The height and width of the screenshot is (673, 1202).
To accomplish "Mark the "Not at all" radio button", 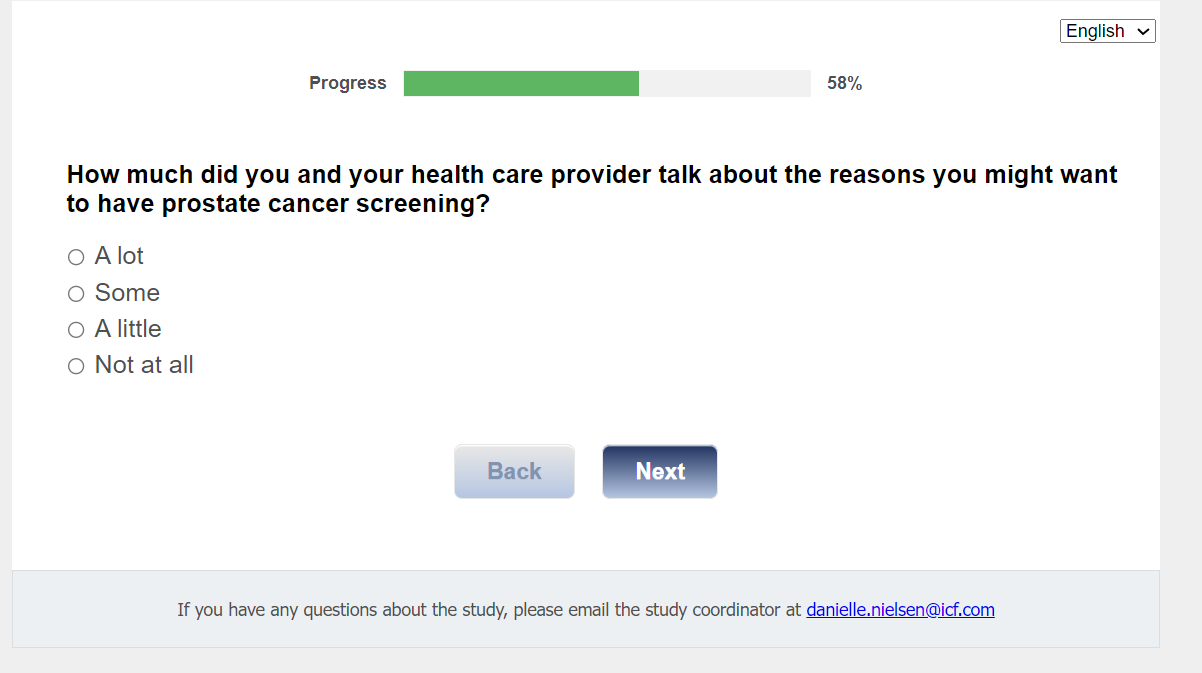I will (76, 366).
